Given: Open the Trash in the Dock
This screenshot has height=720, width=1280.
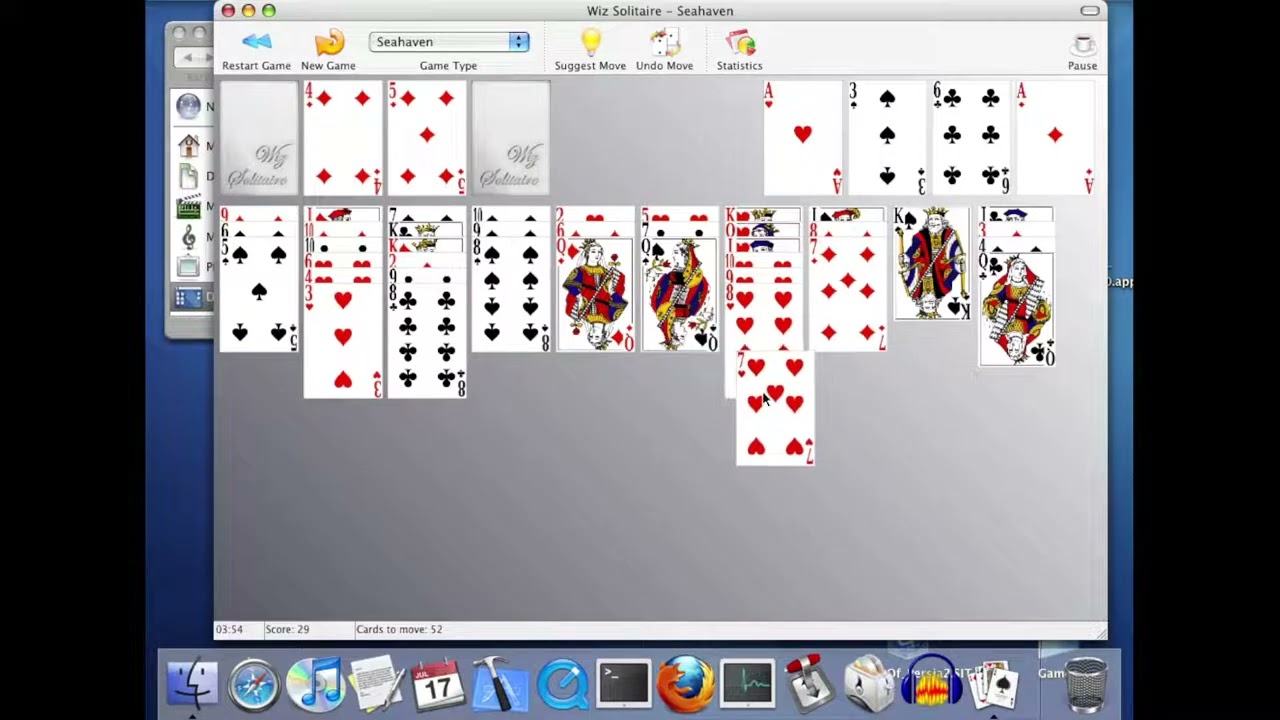Looking at the screenshot, I should click(x=1086, y=684).
